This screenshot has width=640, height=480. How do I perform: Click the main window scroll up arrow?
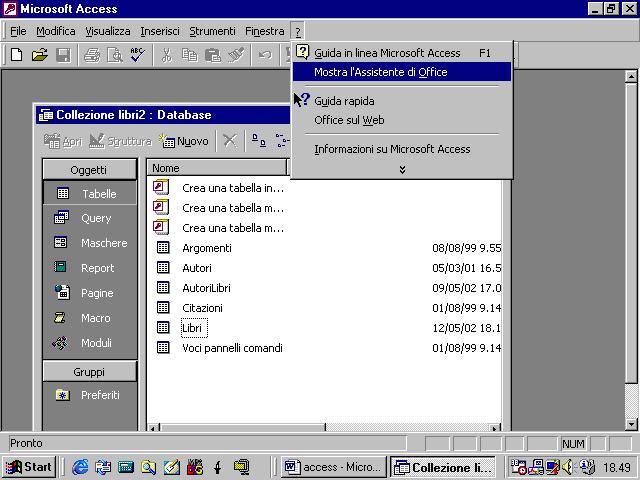click(631, 77)
